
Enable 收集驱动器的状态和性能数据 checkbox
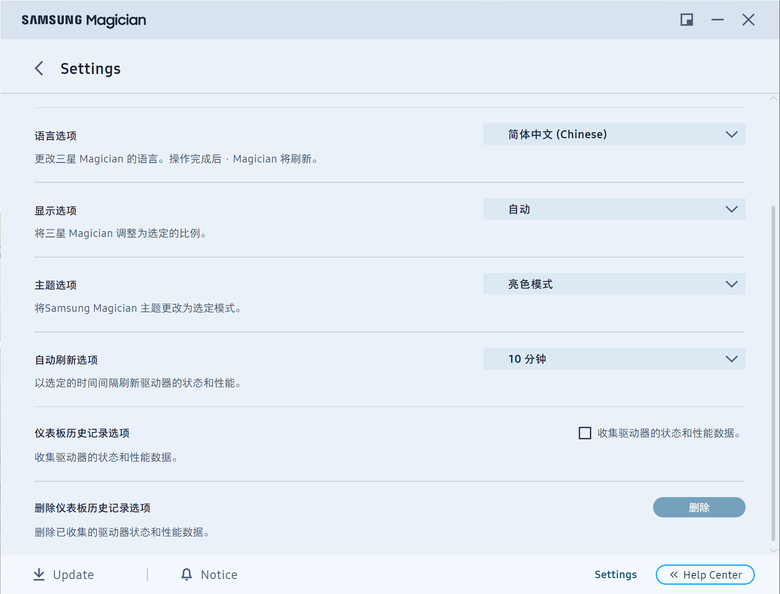click(x=585, y=433)
